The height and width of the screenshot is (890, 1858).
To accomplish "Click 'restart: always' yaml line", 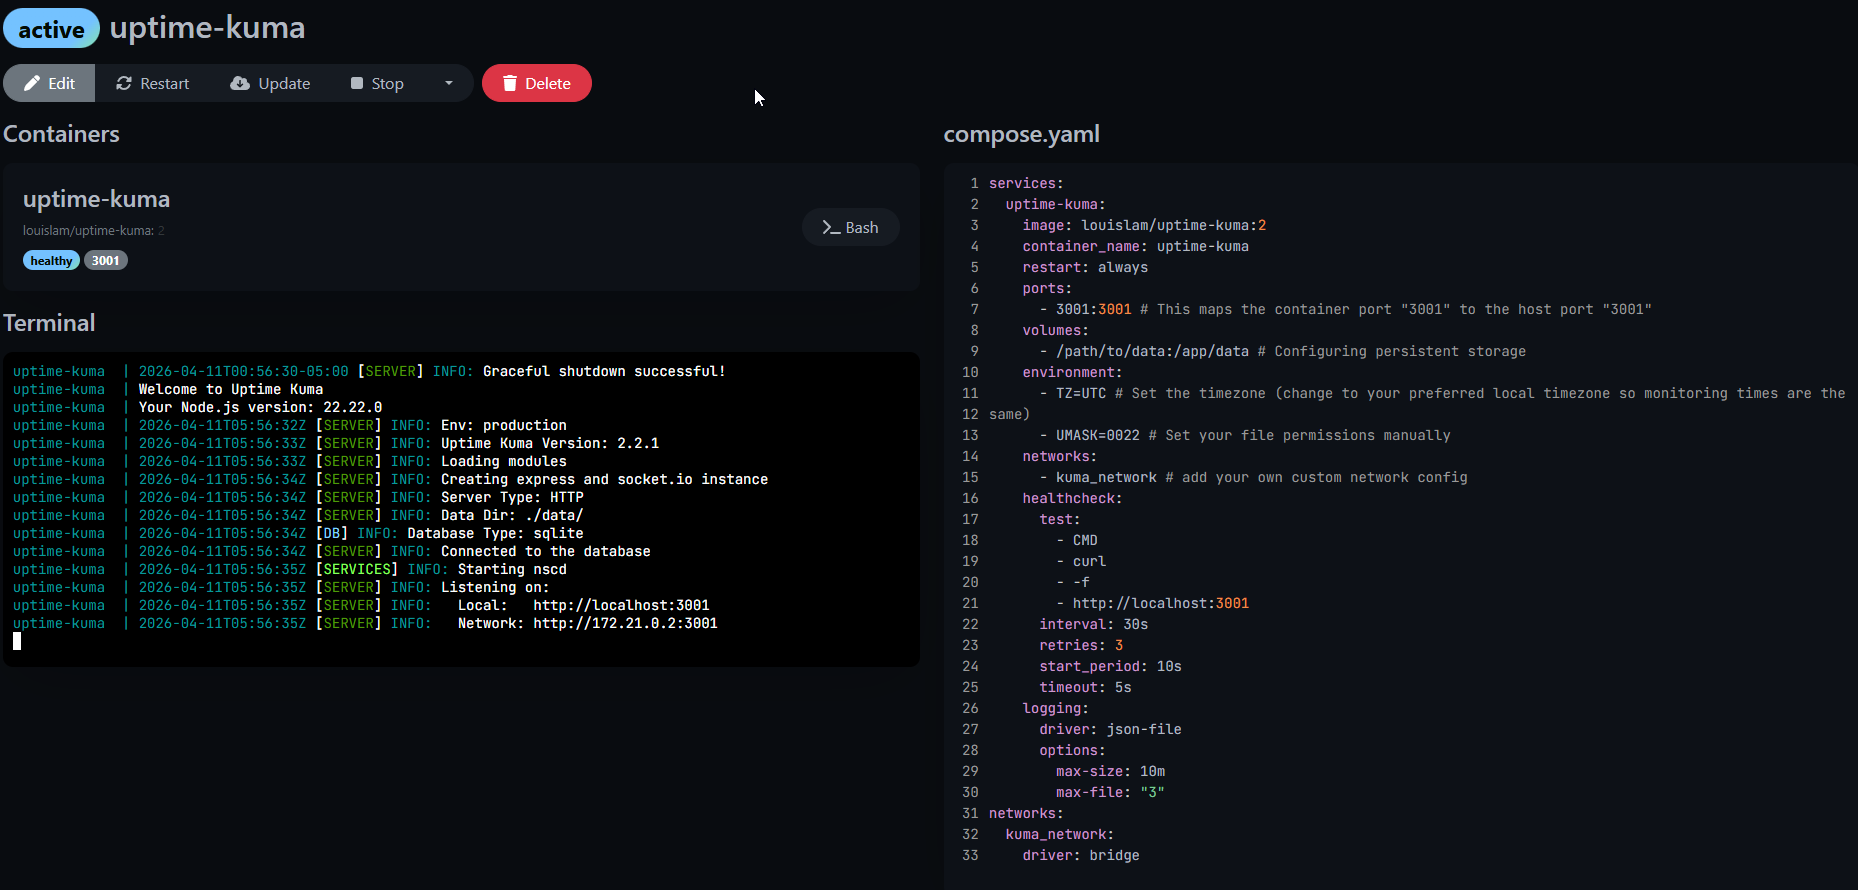I will (x=1085, y=267).
